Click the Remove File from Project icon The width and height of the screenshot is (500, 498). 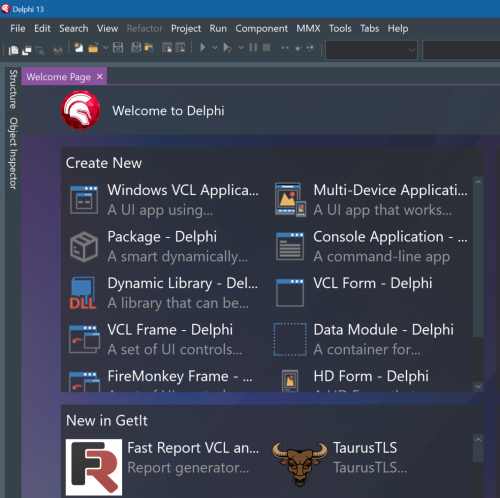[180, 48]
